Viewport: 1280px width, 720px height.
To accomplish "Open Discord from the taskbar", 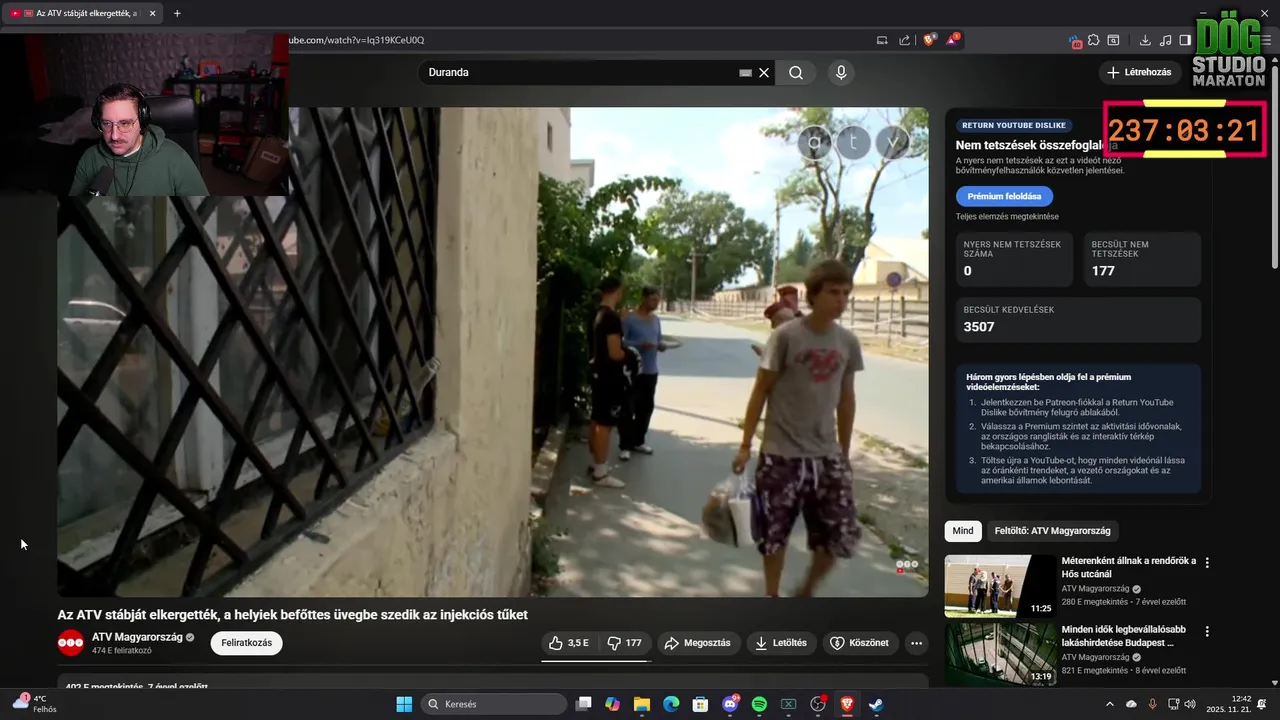I will coord(730,704).
